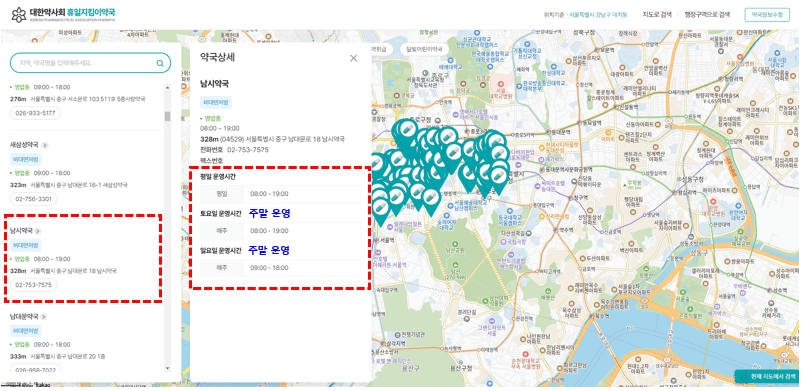Click the 팩스번호 label

point(212,161)
